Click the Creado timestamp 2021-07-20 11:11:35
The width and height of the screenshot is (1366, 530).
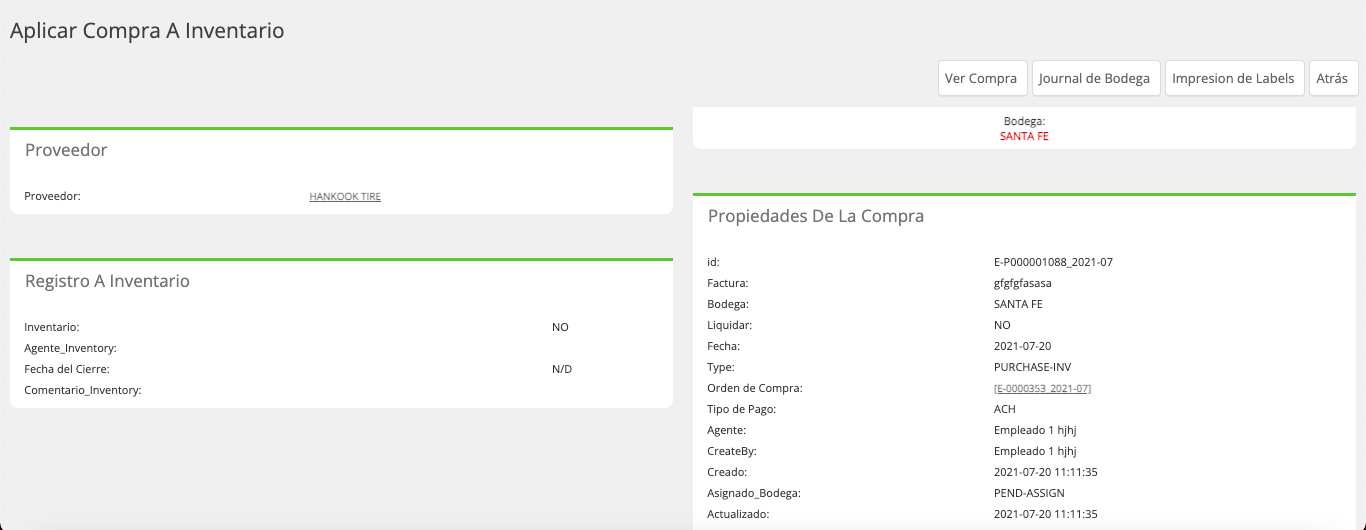click(x=1046, y=472)
